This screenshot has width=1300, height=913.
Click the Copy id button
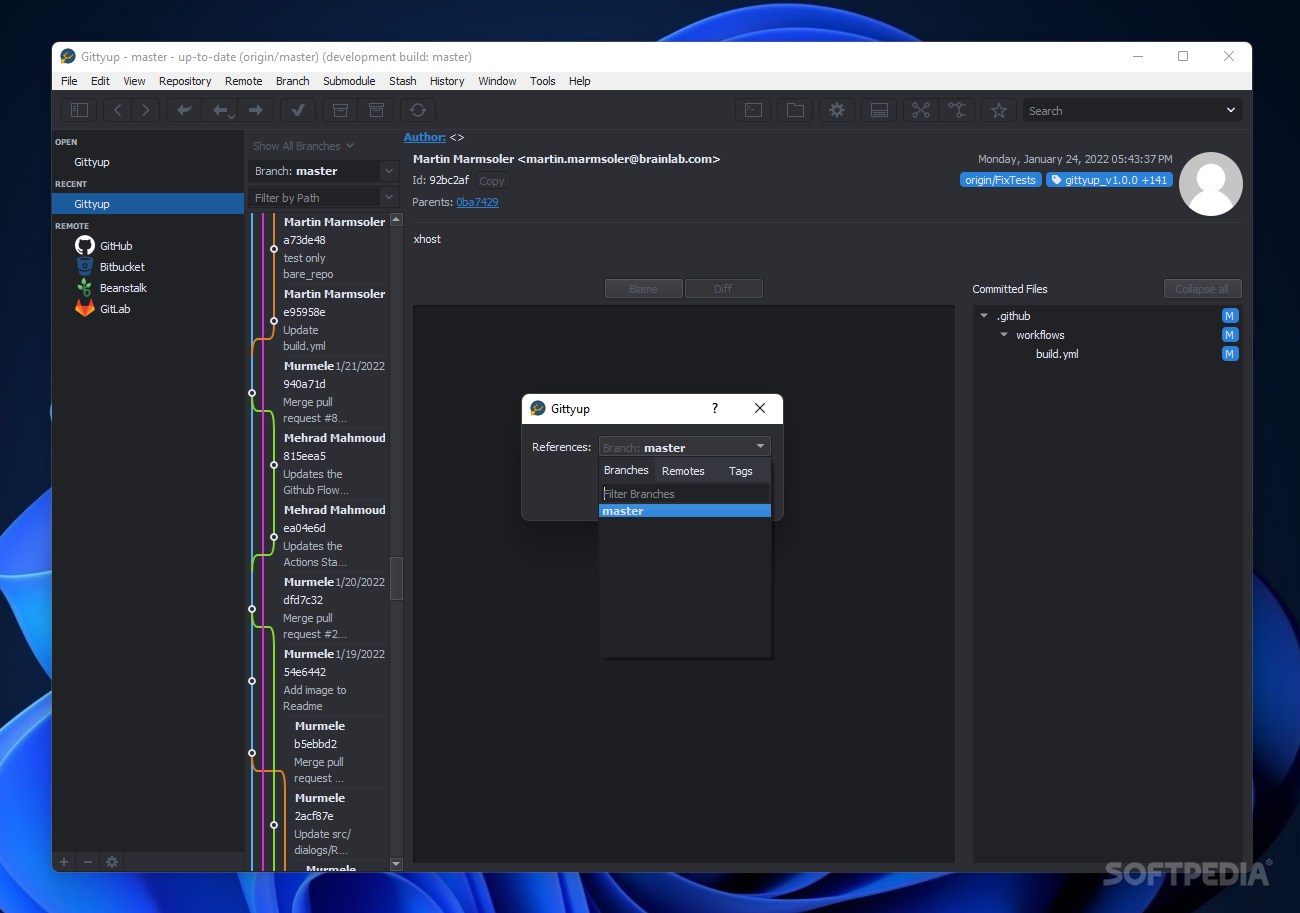coord(491,181)
